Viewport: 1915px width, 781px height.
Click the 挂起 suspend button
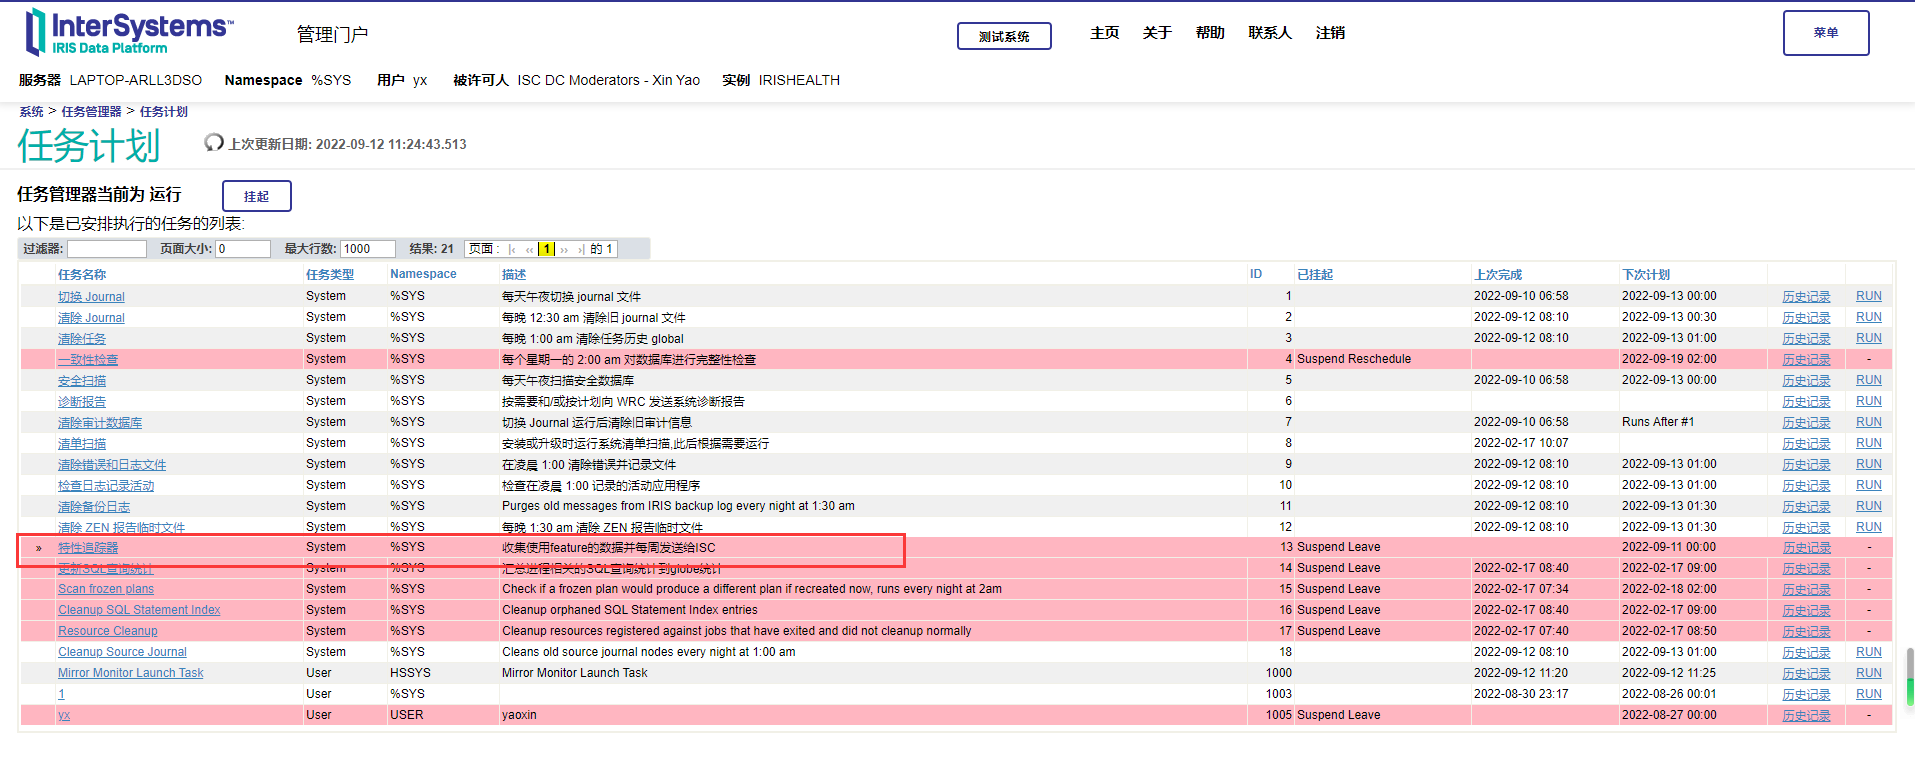pyautogui.click(x=256, y=196)
